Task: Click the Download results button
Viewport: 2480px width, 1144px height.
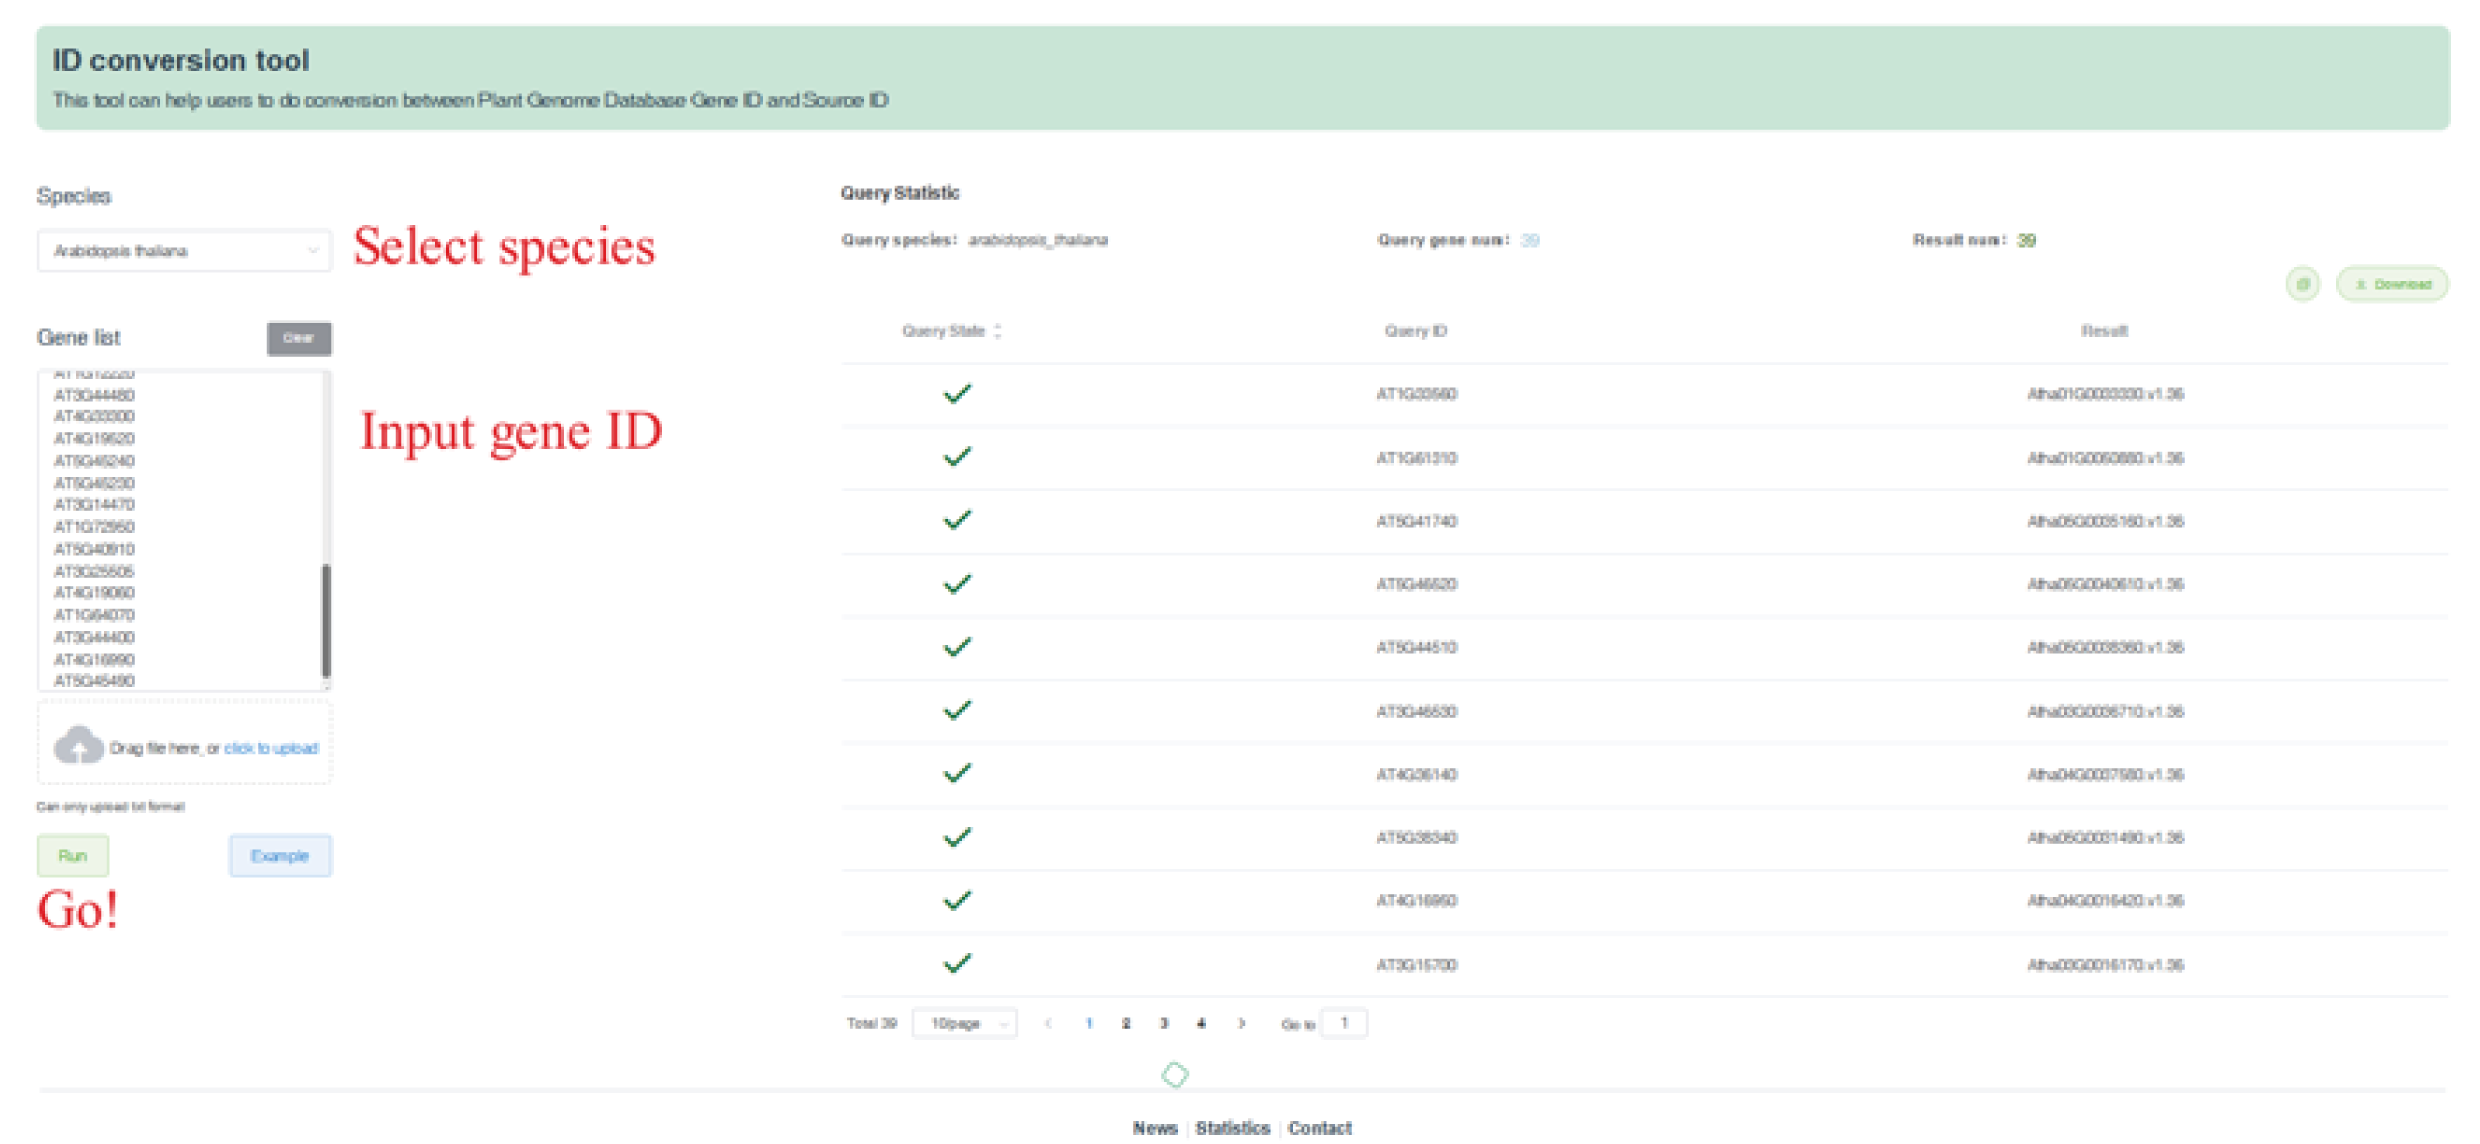Action: [2392, 284]
